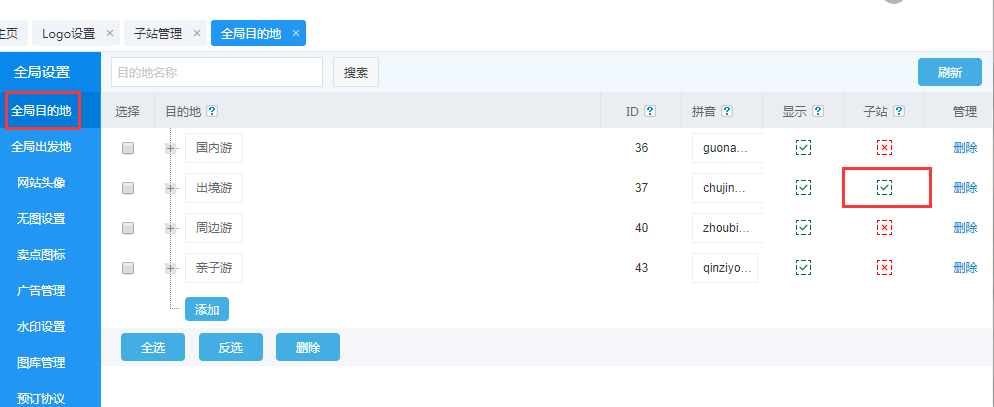The height and width of the screenshot is (407, 994).
Task: Close the 全局目的地 tab
Action: click(294, 33)
